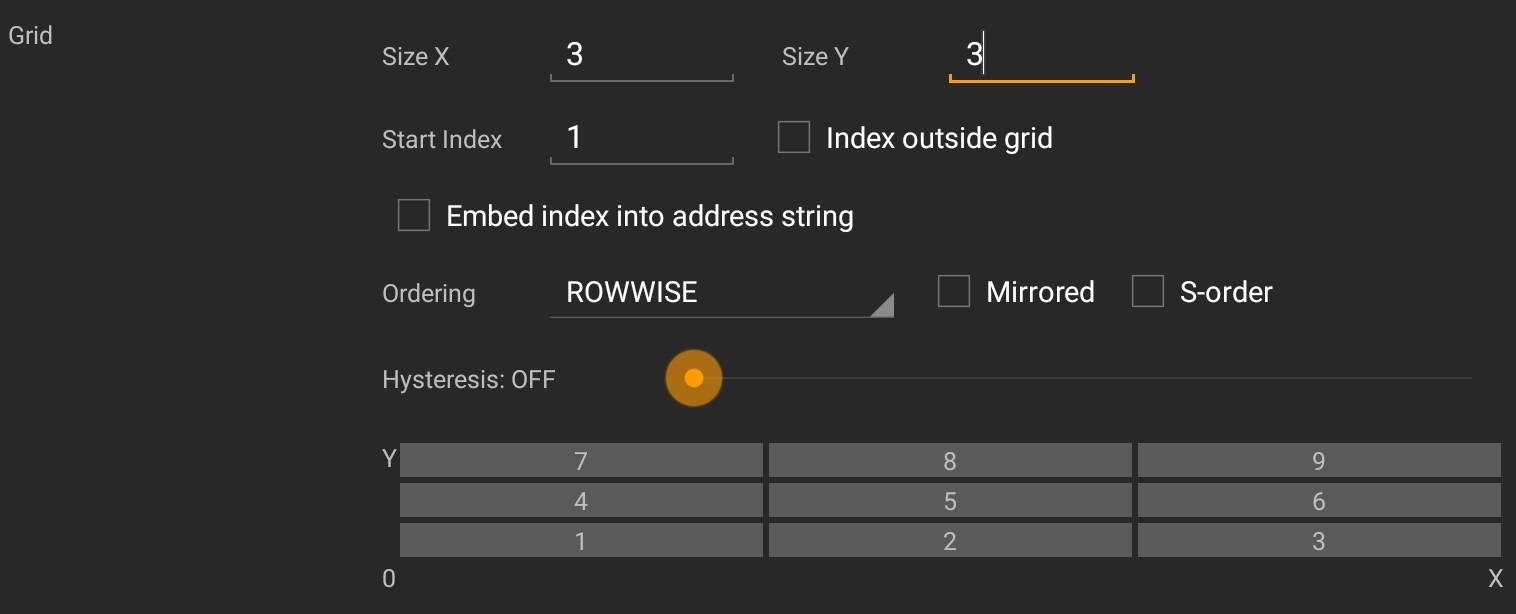The width and height of the screenshot is (1516, 614).
Task: Check Embed index into address string
Action: click(414, 215)
